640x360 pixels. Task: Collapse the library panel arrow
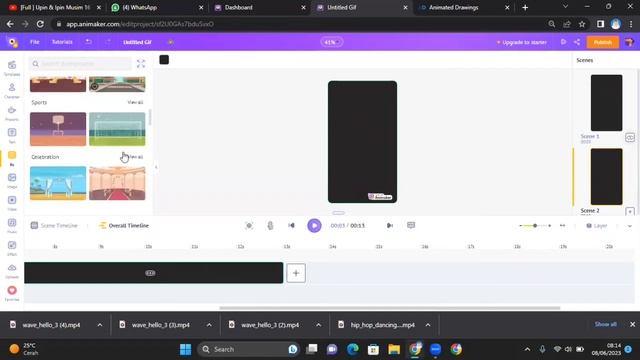pyautogui.click(x=156, y=167)
